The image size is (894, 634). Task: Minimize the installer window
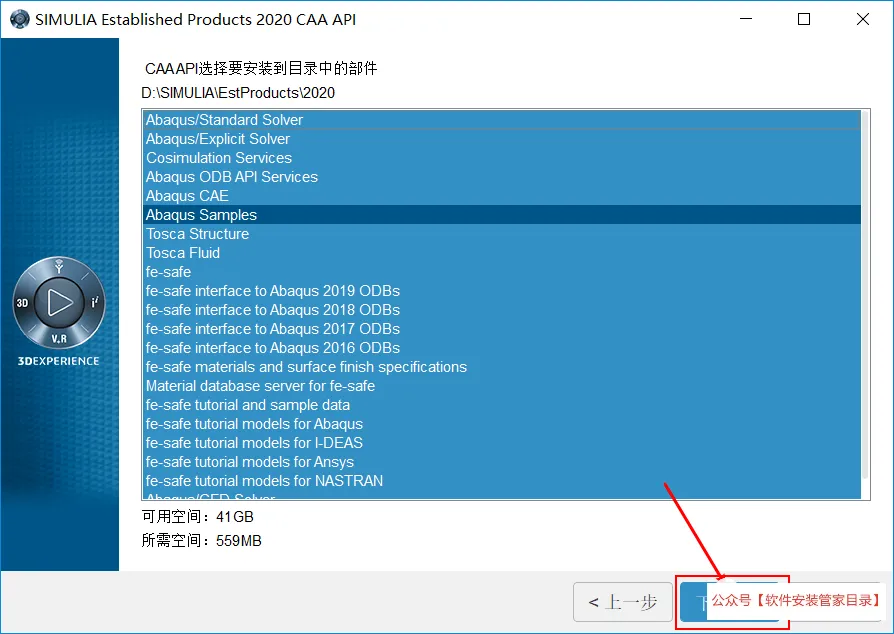click(x=746, y=19)
